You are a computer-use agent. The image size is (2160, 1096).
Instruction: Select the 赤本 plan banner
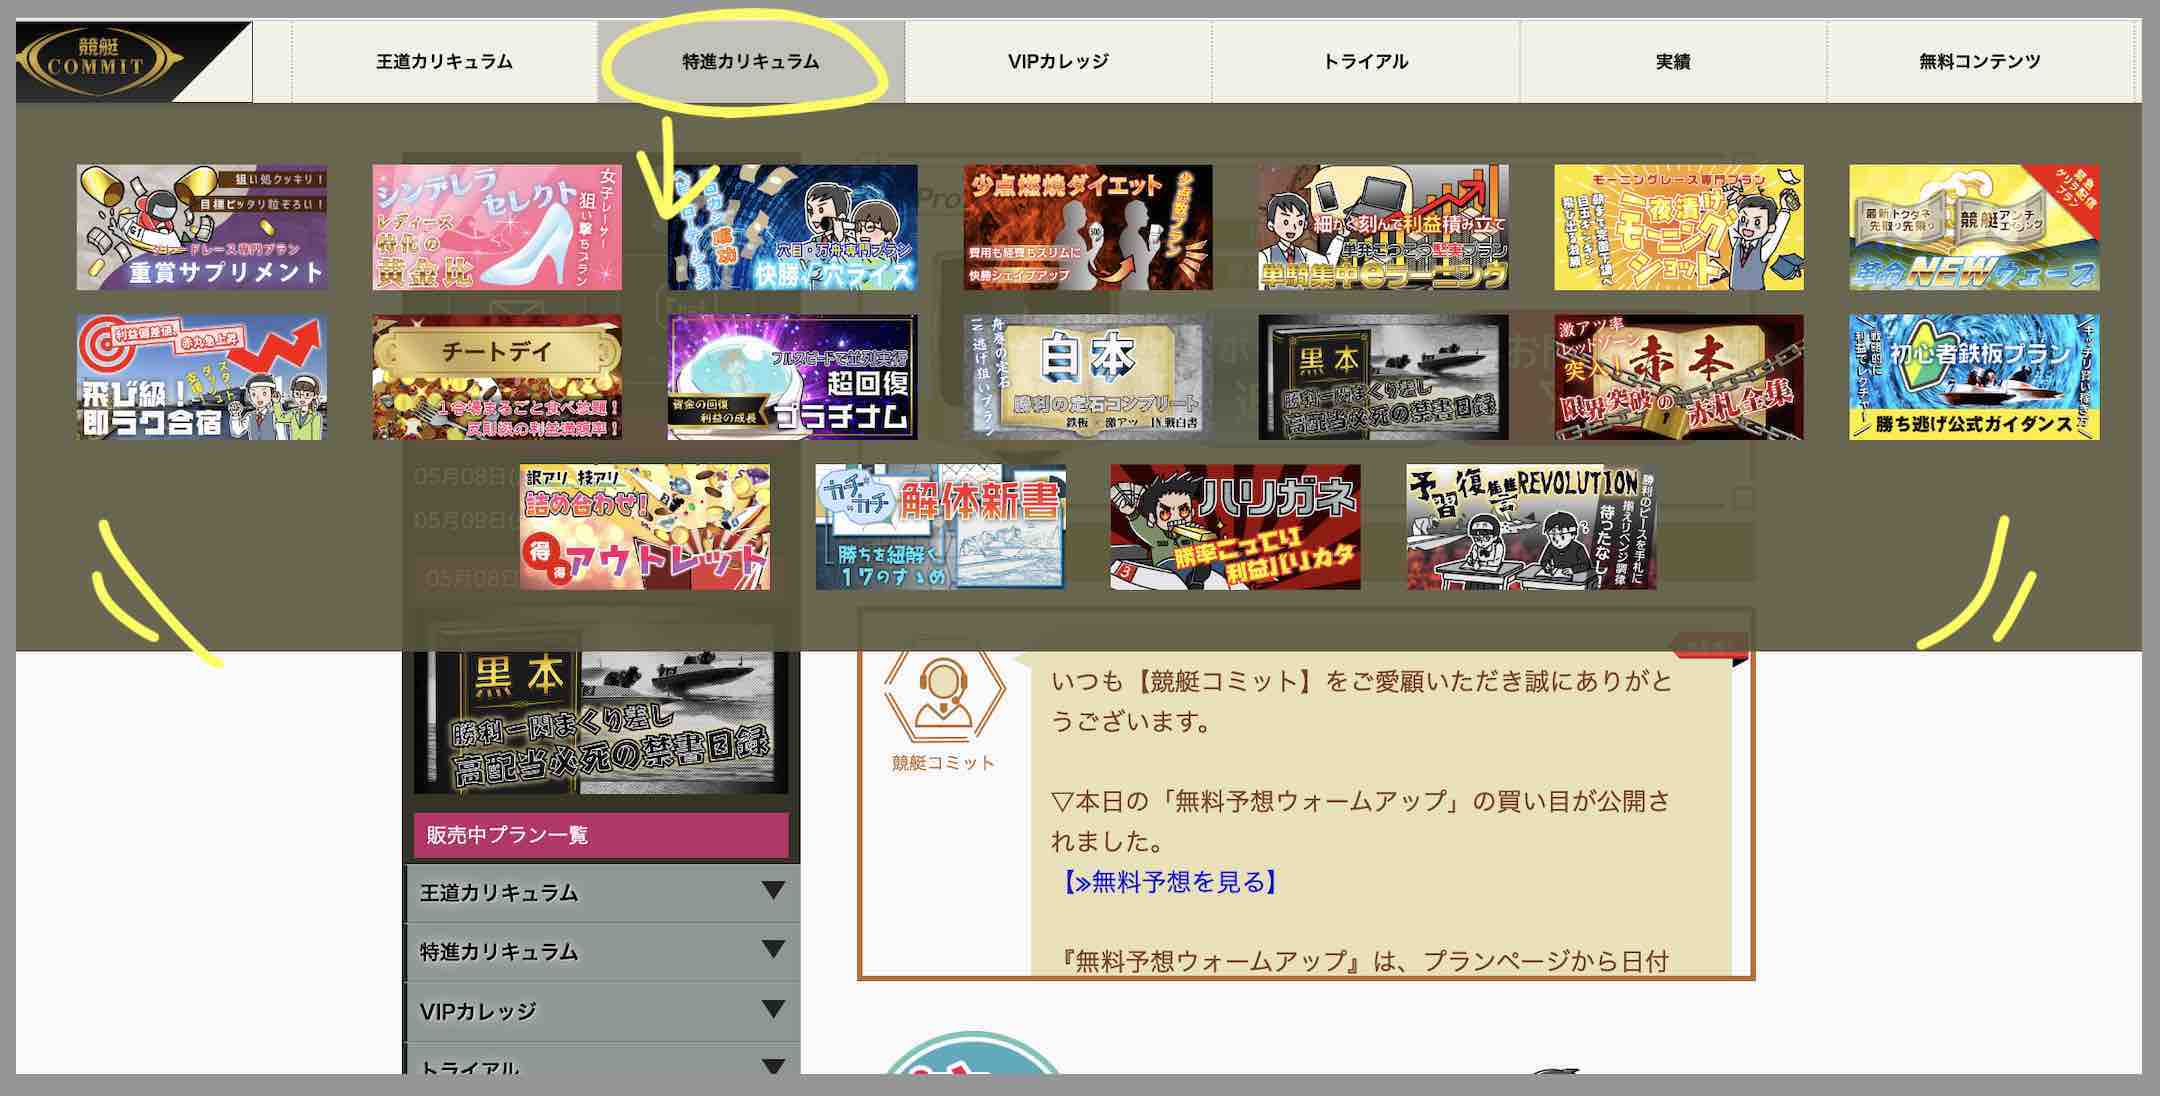pos(1680,375)
